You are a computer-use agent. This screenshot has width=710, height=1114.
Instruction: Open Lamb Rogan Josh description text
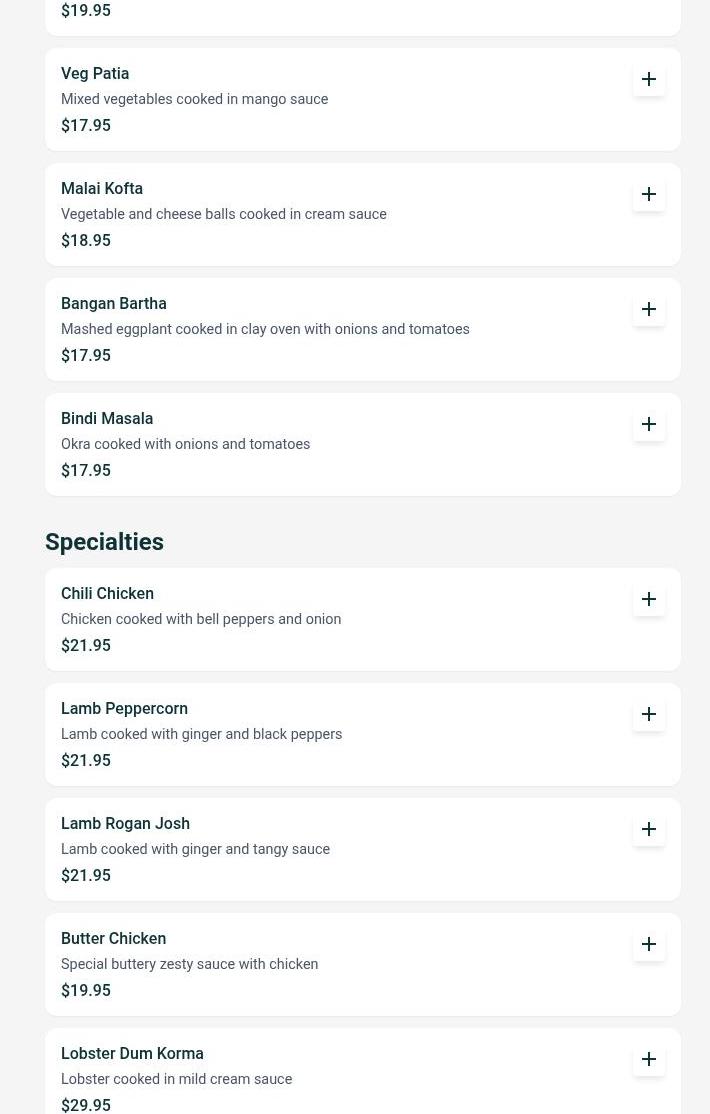pos(195,849)
